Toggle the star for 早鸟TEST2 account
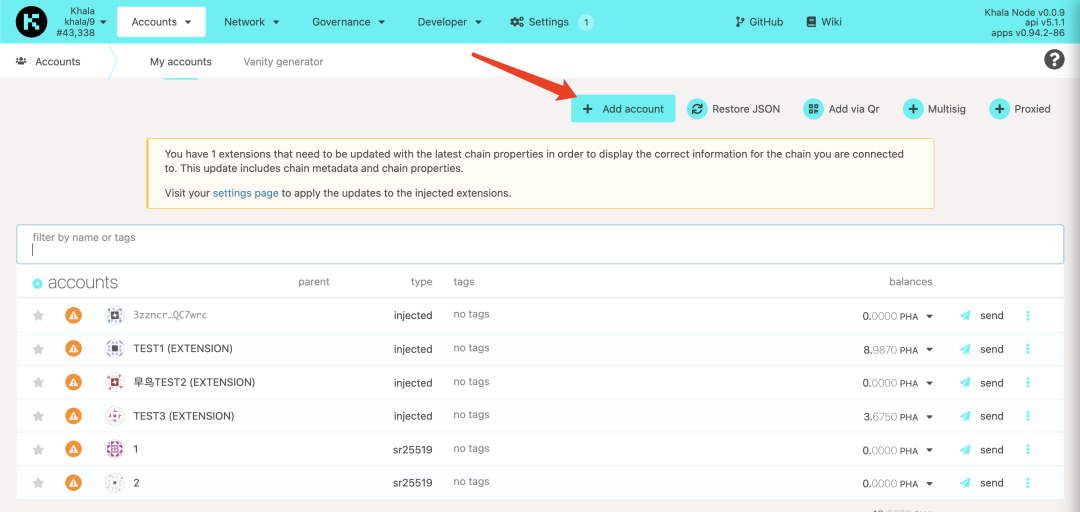This screenshot has width=1080, height=512. pos(38,383)
